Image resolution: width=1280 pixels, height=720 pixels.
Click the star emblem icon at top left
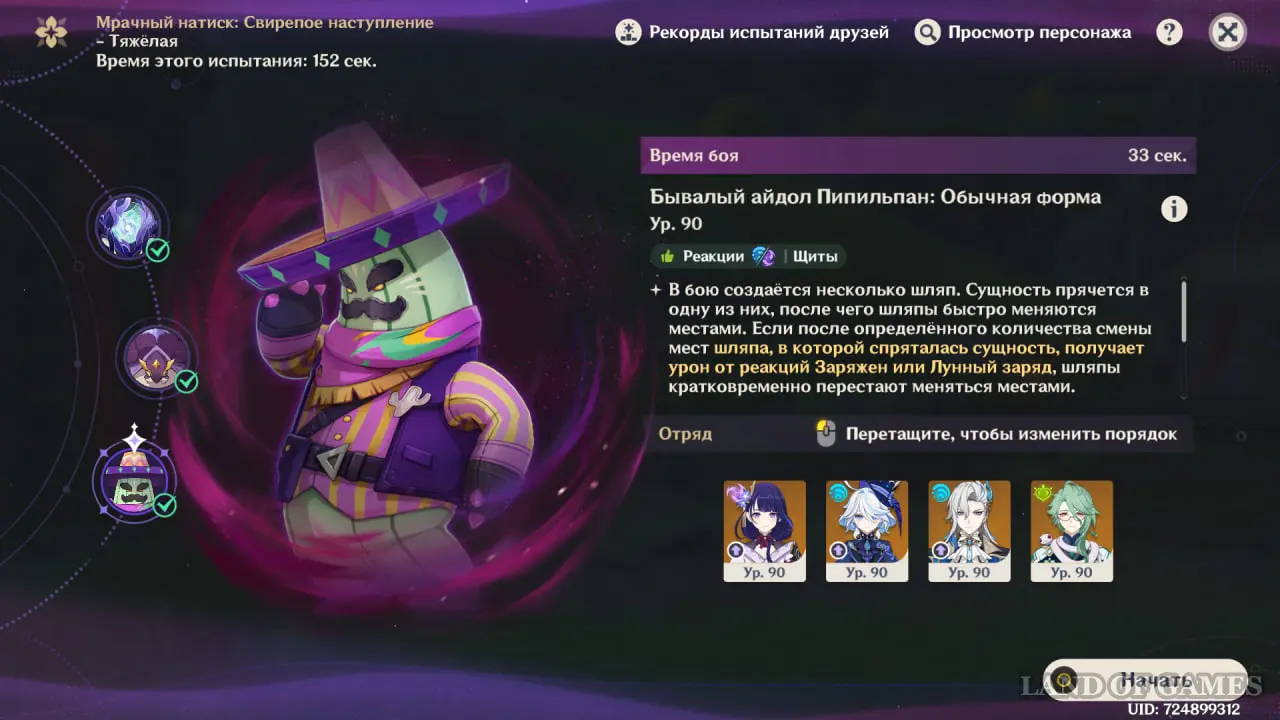pyautogui.click(x=51, y=32)
